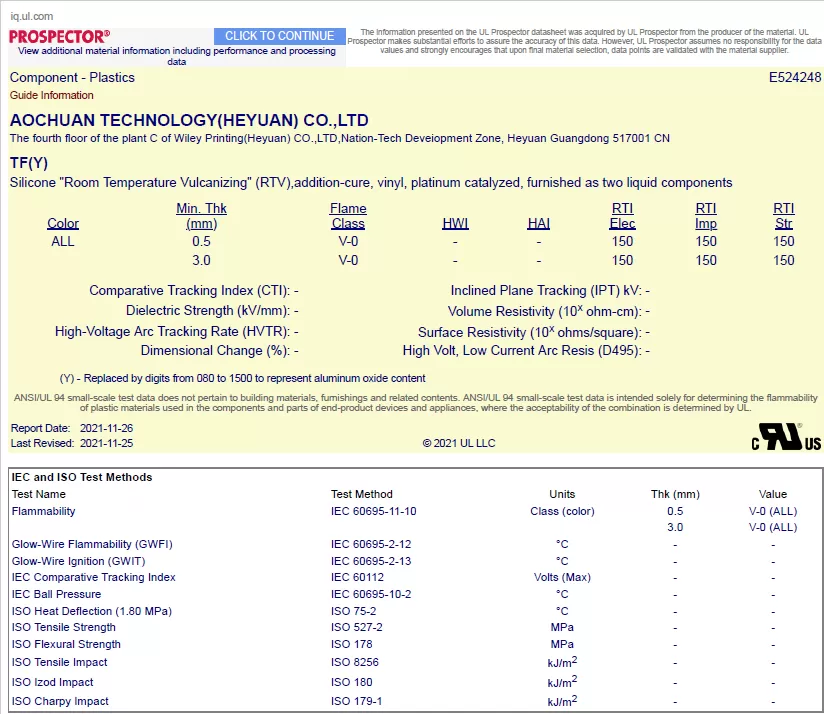
Task: Click the HAI column header
Action: [538, 223]
